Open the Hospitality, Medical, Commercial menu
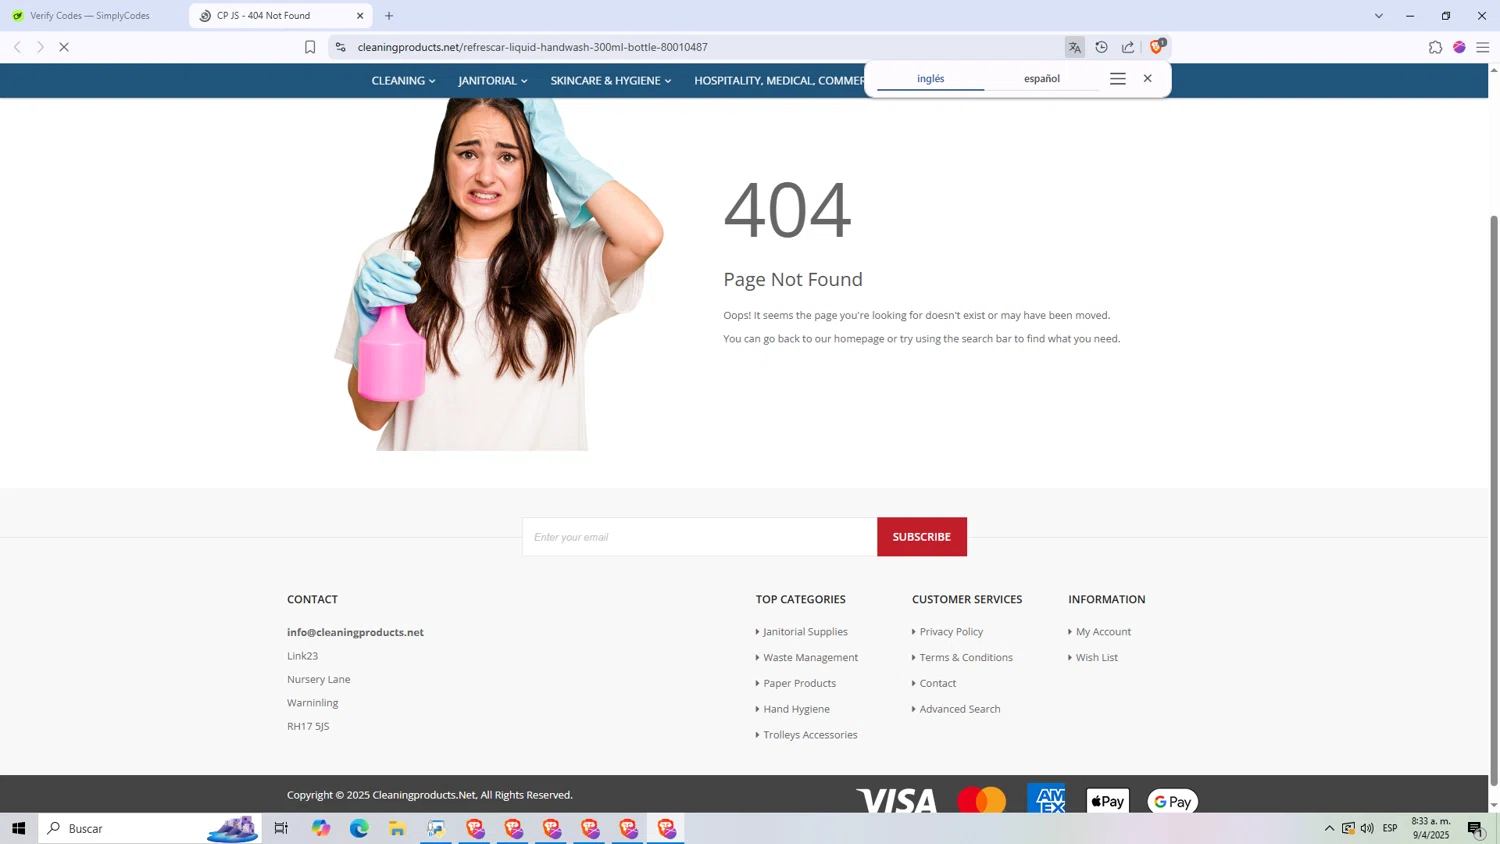The image size is (1500, 844). pyautogui.click(x=779, y=81)
